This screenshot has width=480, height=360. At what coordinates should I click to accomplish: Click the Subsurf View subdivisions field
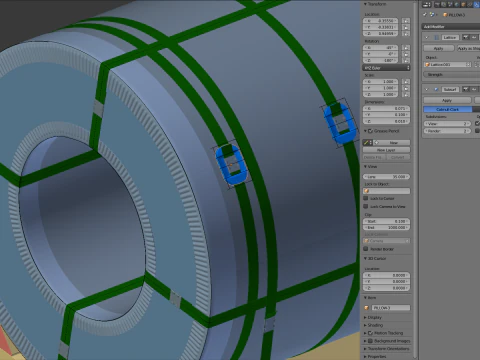(x=447, y=124)
